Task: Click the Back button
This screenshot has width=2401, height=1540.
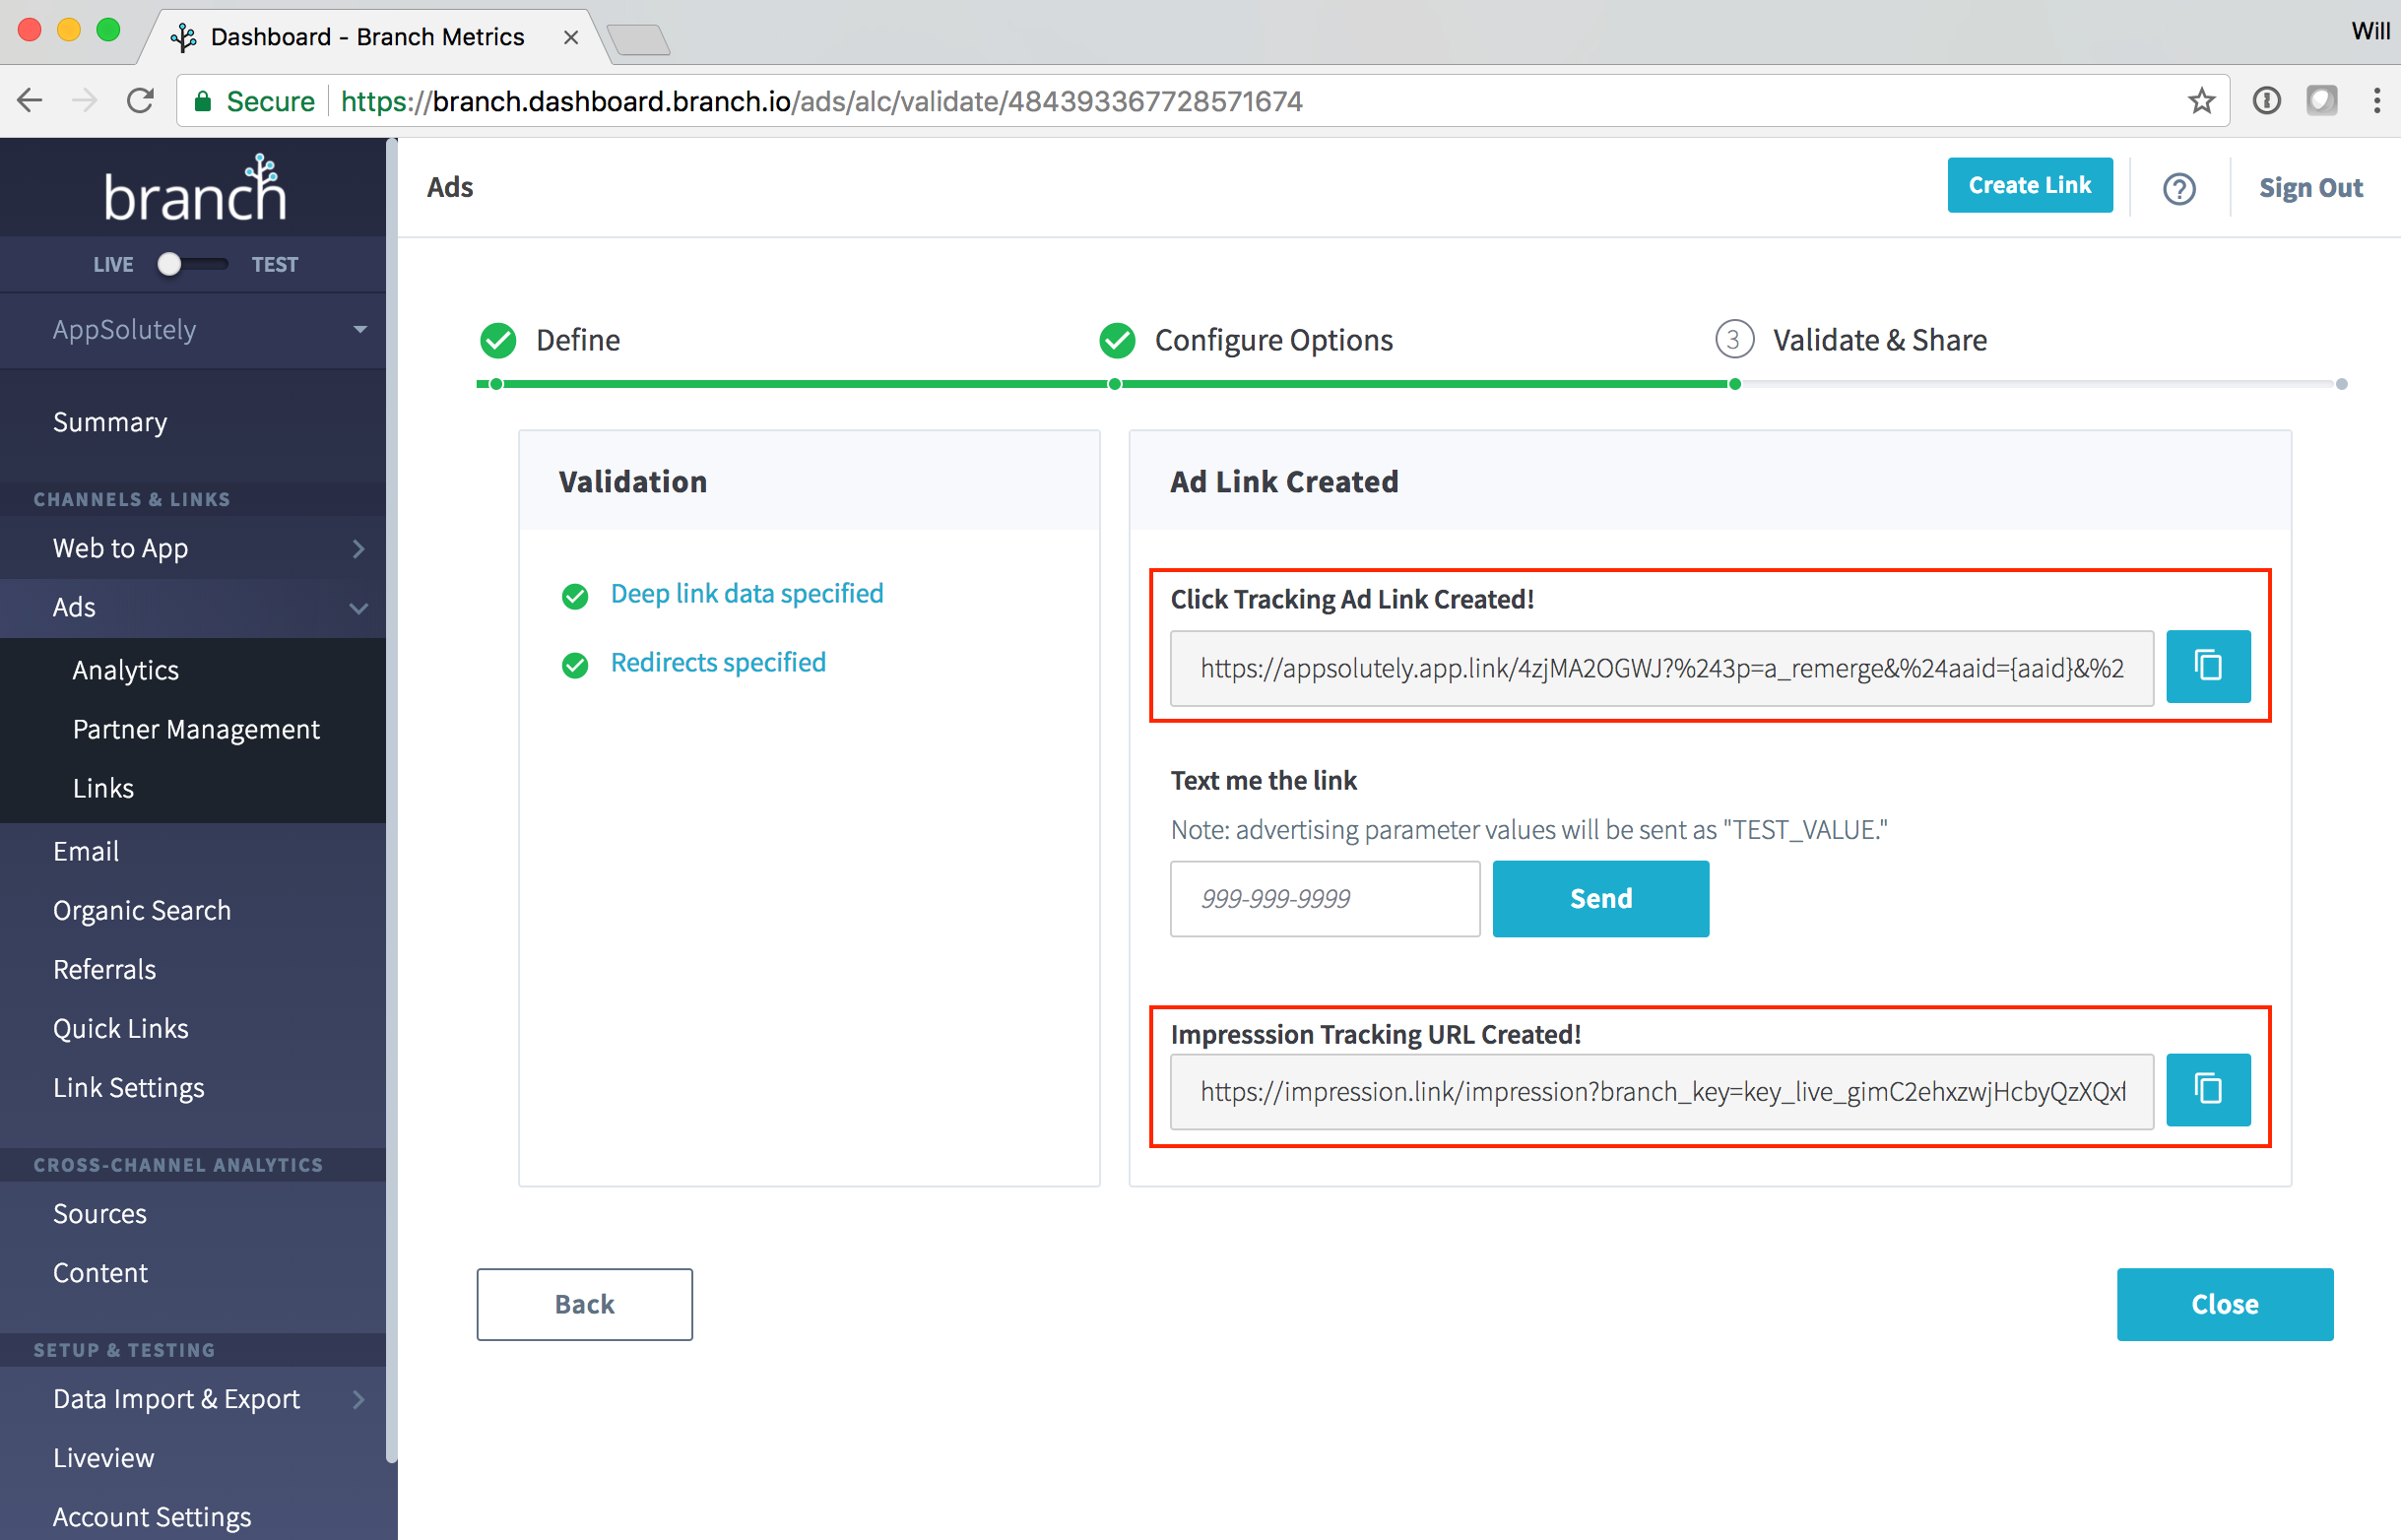Action: tap(584, 1304)
